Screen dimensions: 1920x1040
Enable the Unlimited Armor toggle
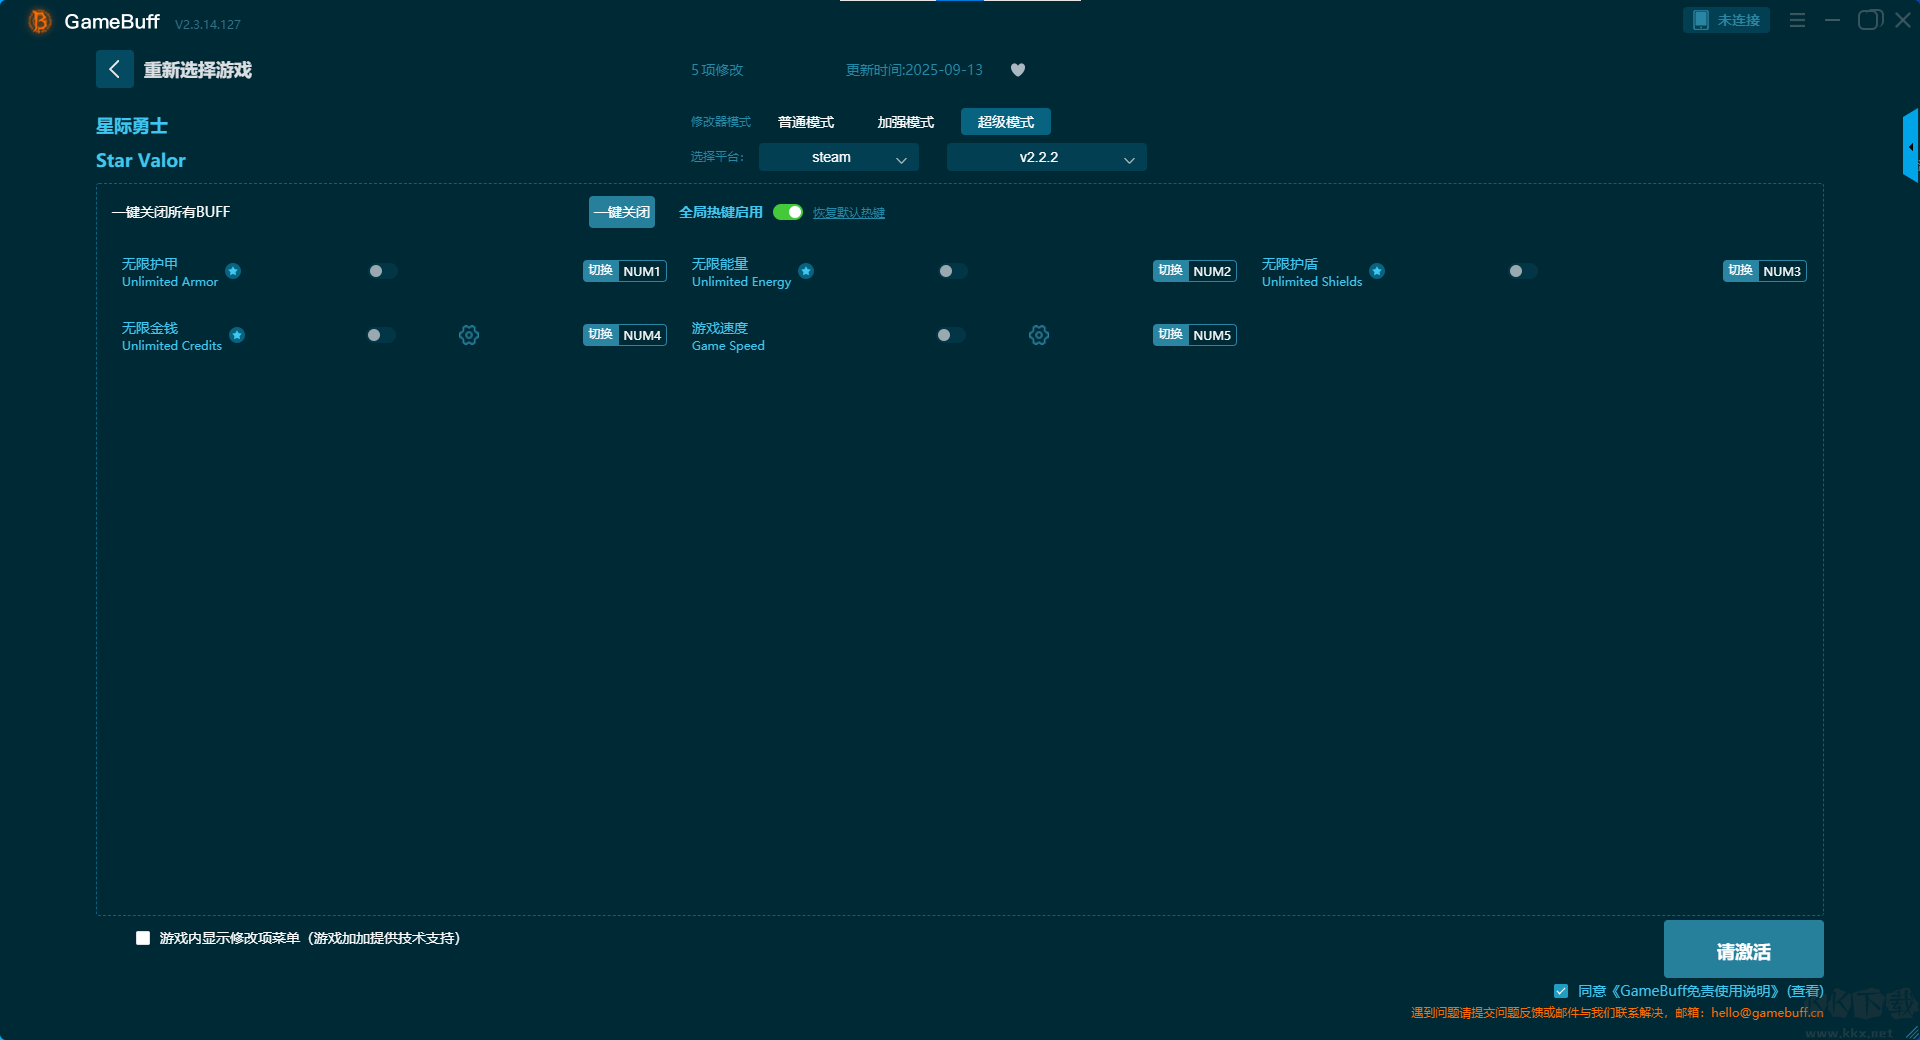point(382,271)
